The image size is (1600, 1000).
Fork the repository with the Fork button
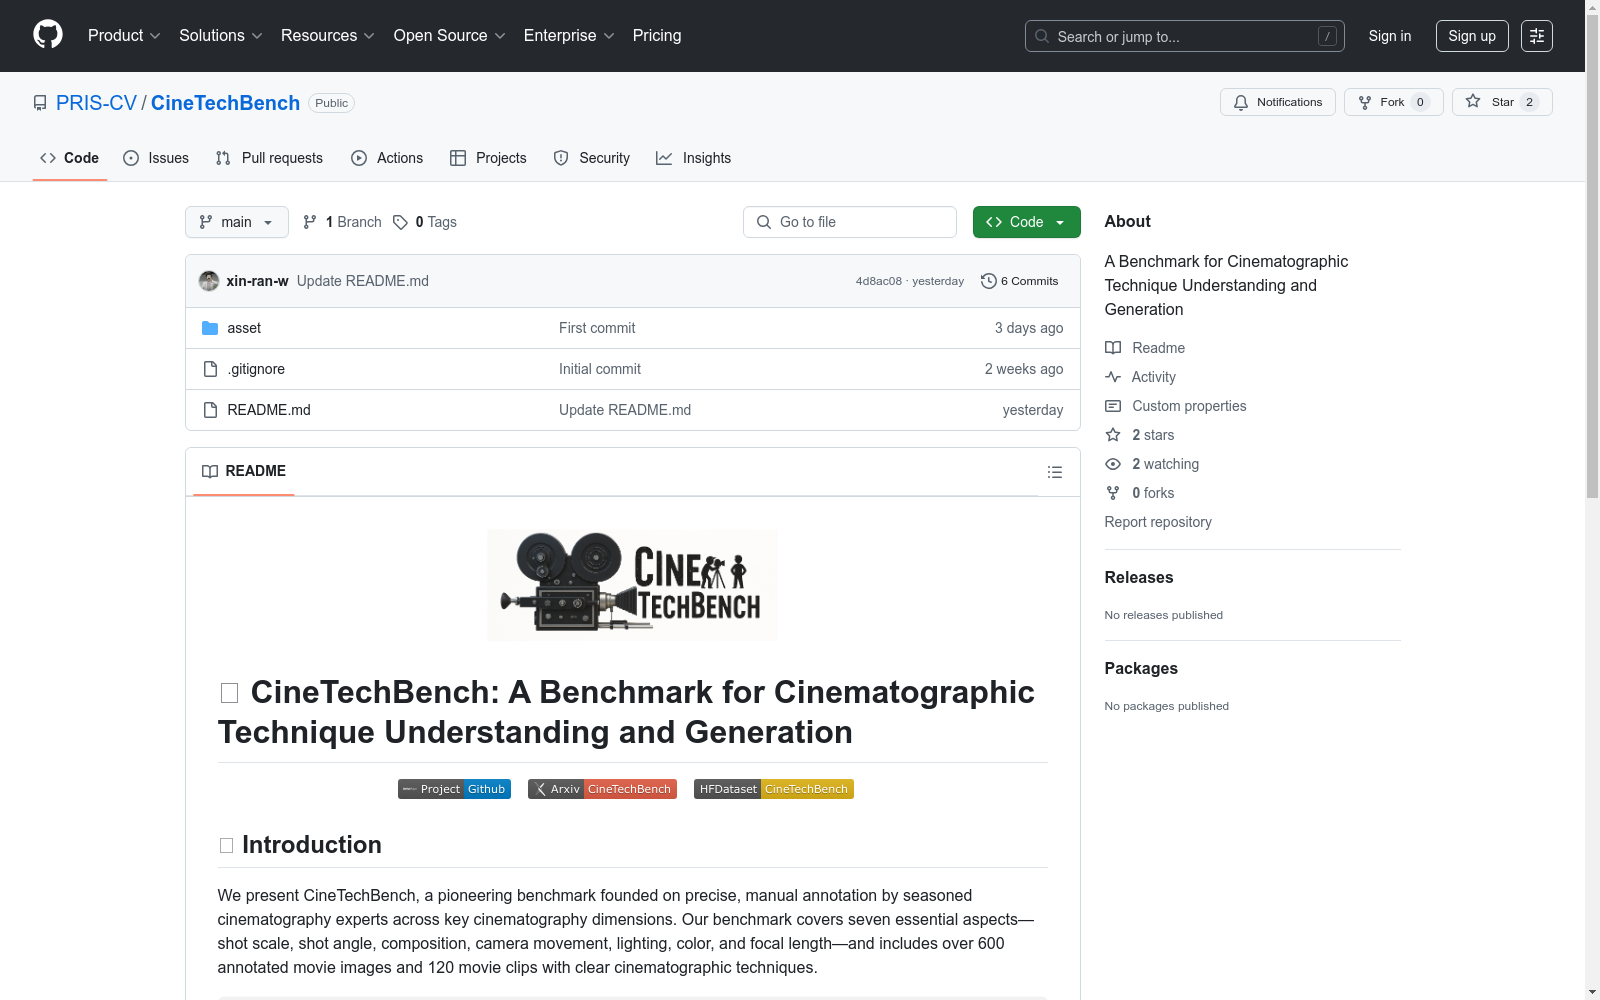point(1394,102)
